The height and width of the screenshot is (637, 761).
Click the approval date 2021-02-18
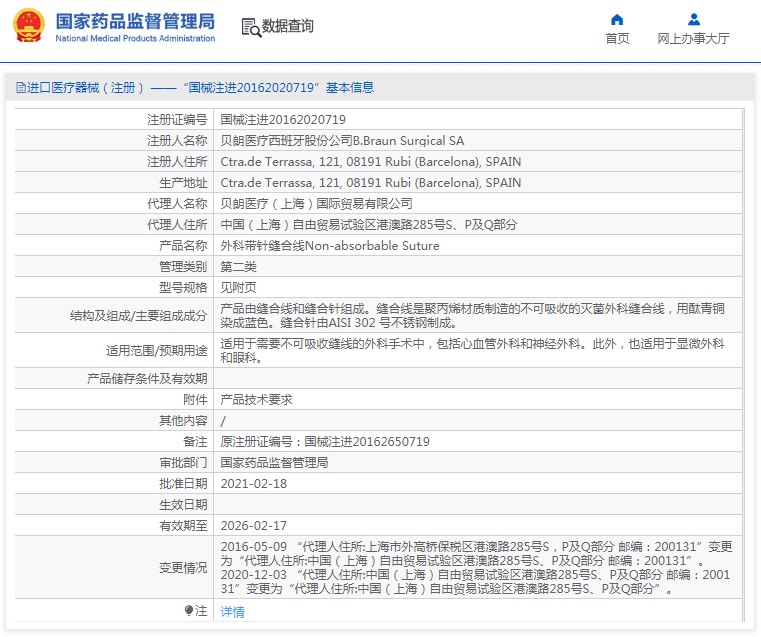[253, 483]
